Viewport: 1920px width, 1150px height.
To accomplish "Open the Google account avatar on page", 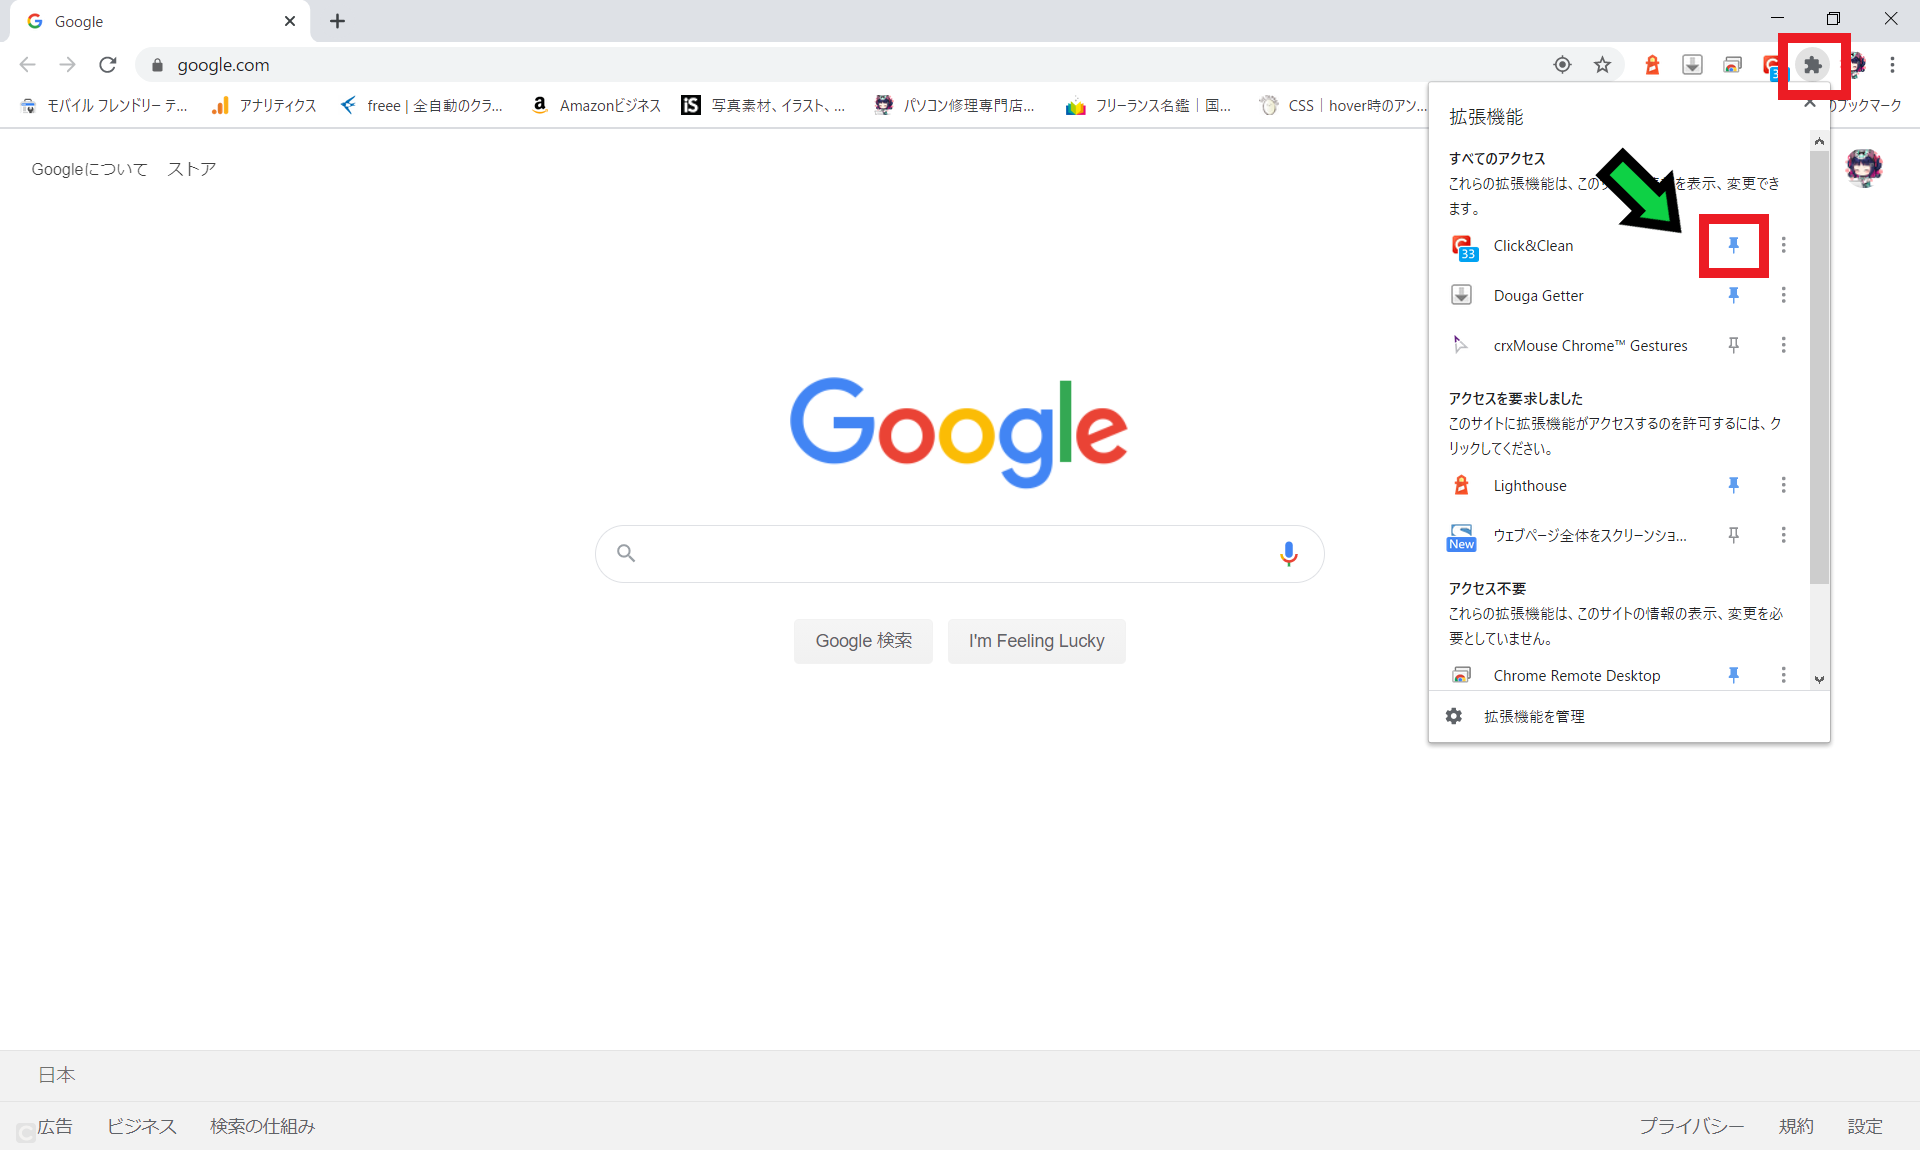I will pyautogui.click(x=1864, y=168).
